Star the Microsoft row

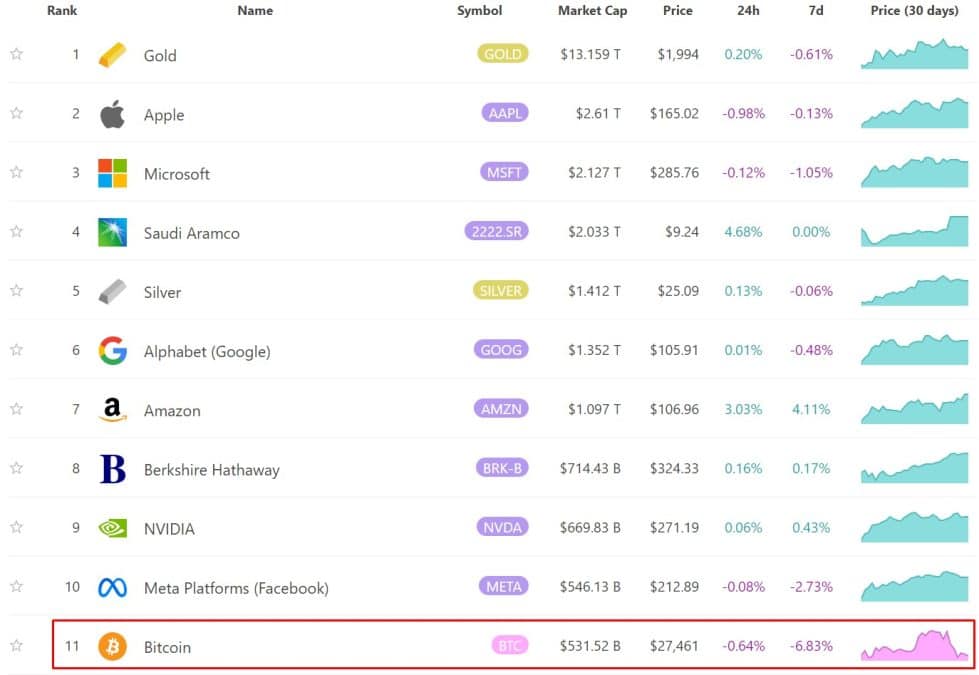[17, 172]
